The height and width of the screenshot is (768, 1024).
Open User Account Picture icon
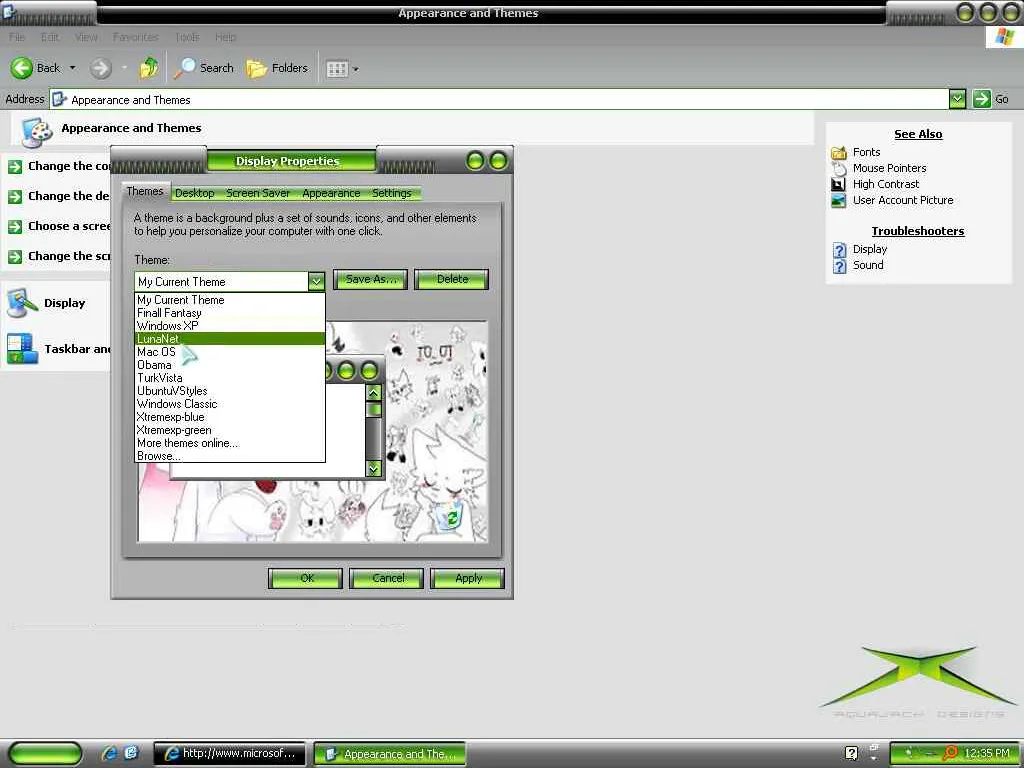click(839, 200)
